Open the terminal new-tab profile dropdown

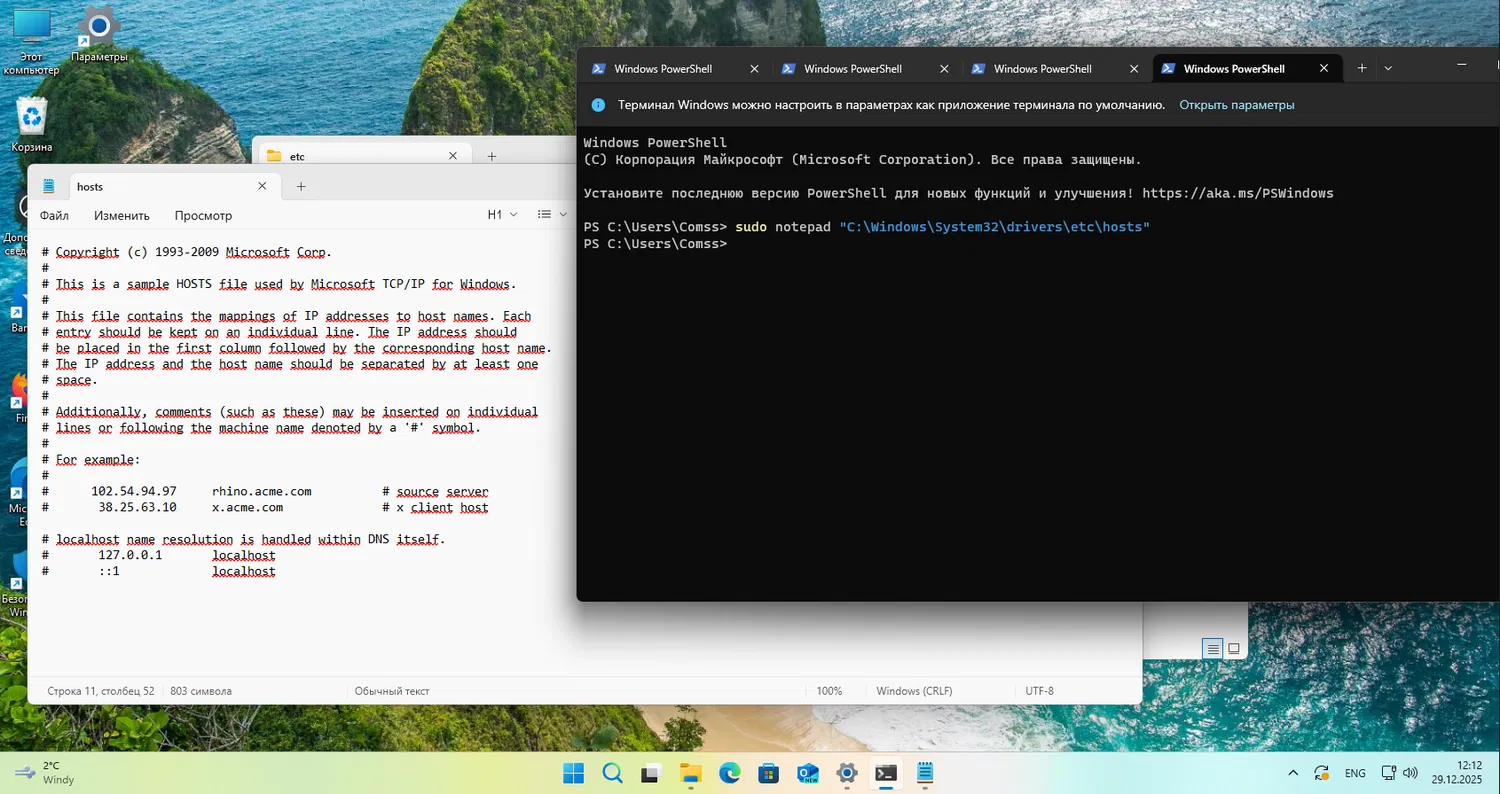tap(1388, 68)
